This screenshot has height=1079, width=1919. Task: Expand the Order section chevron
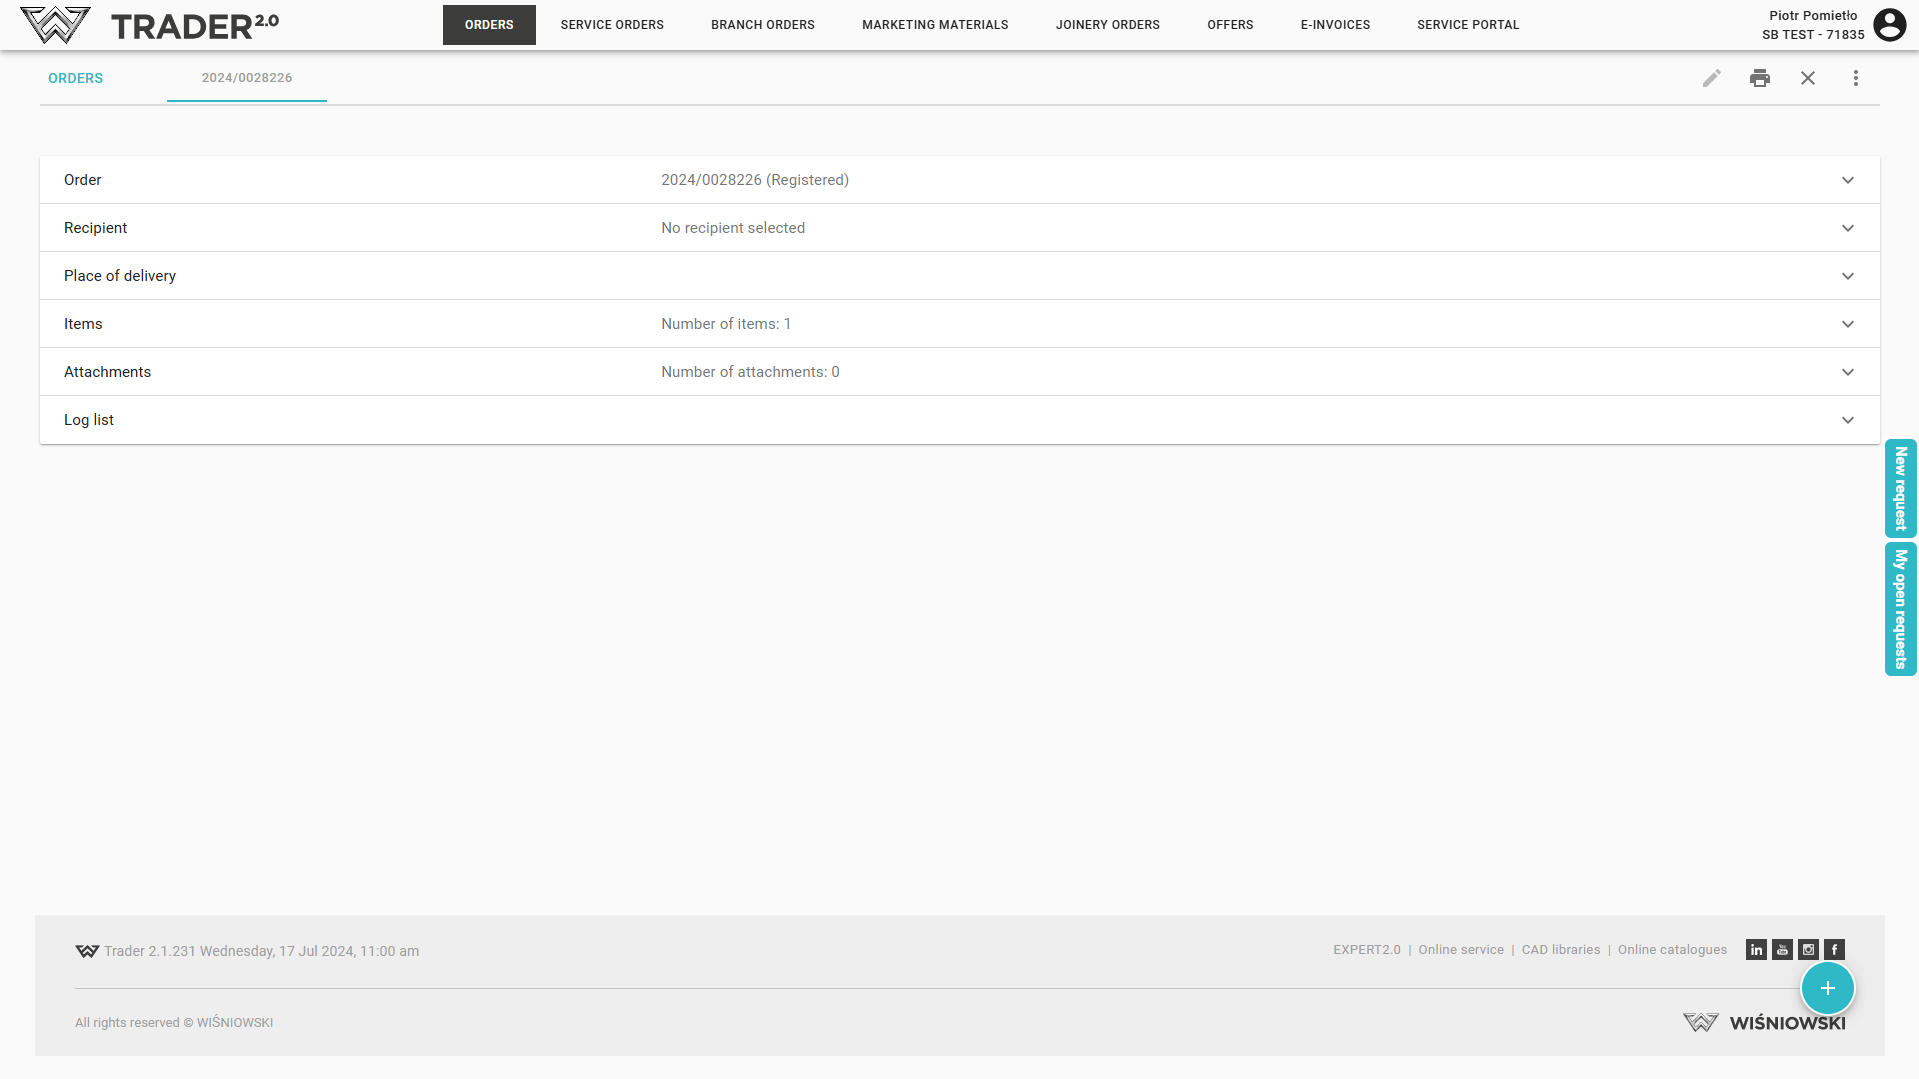(x=1847, y=180)
